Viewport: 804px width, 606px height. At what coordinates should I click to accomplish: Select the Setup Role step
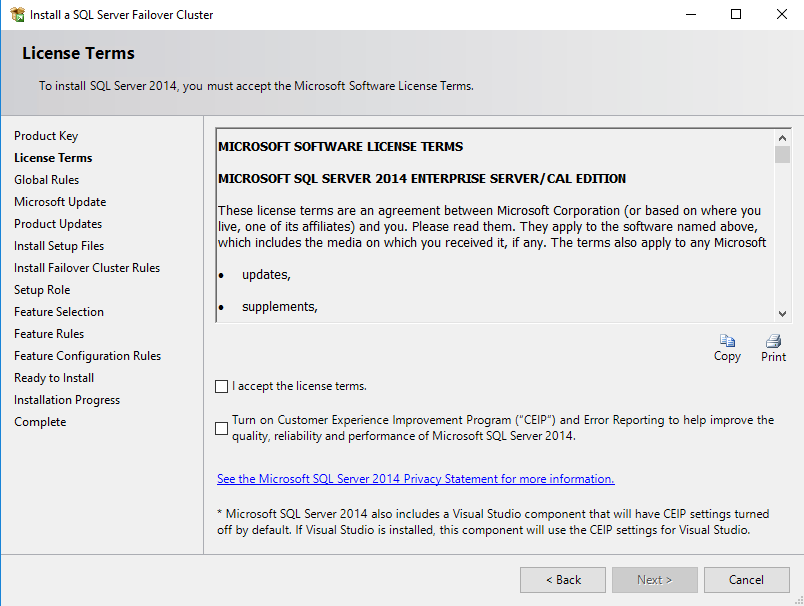point(42,290)
